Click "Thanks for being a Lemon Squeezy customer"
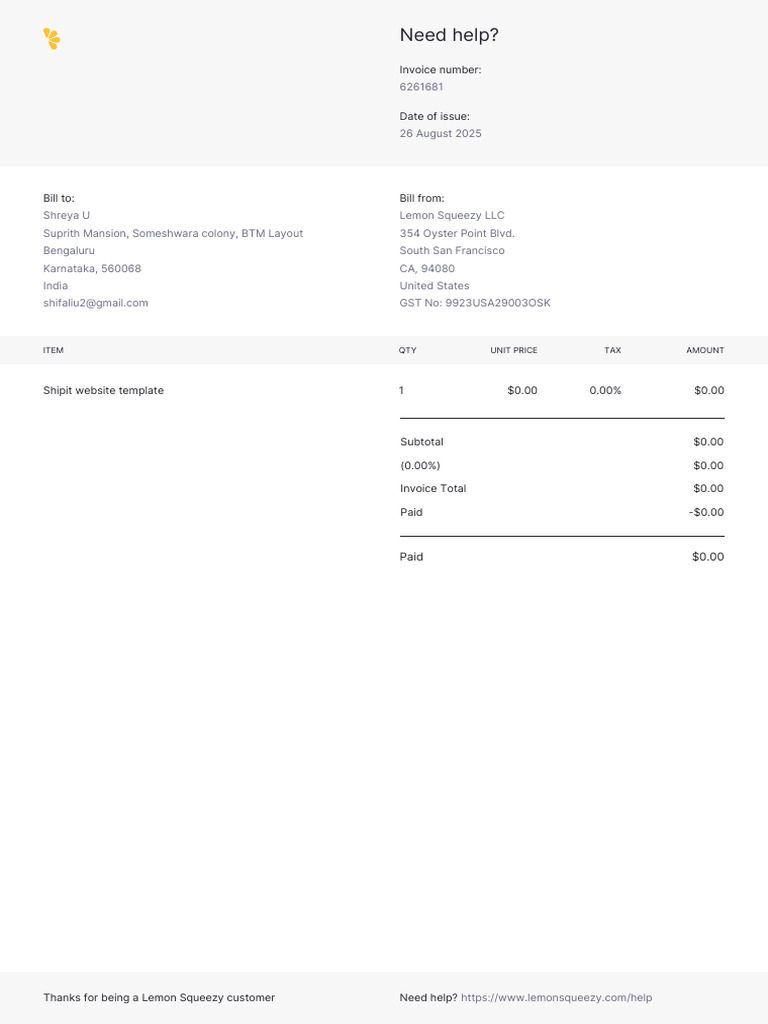Viewport: 768px width, 1024px height. point(159,998)
